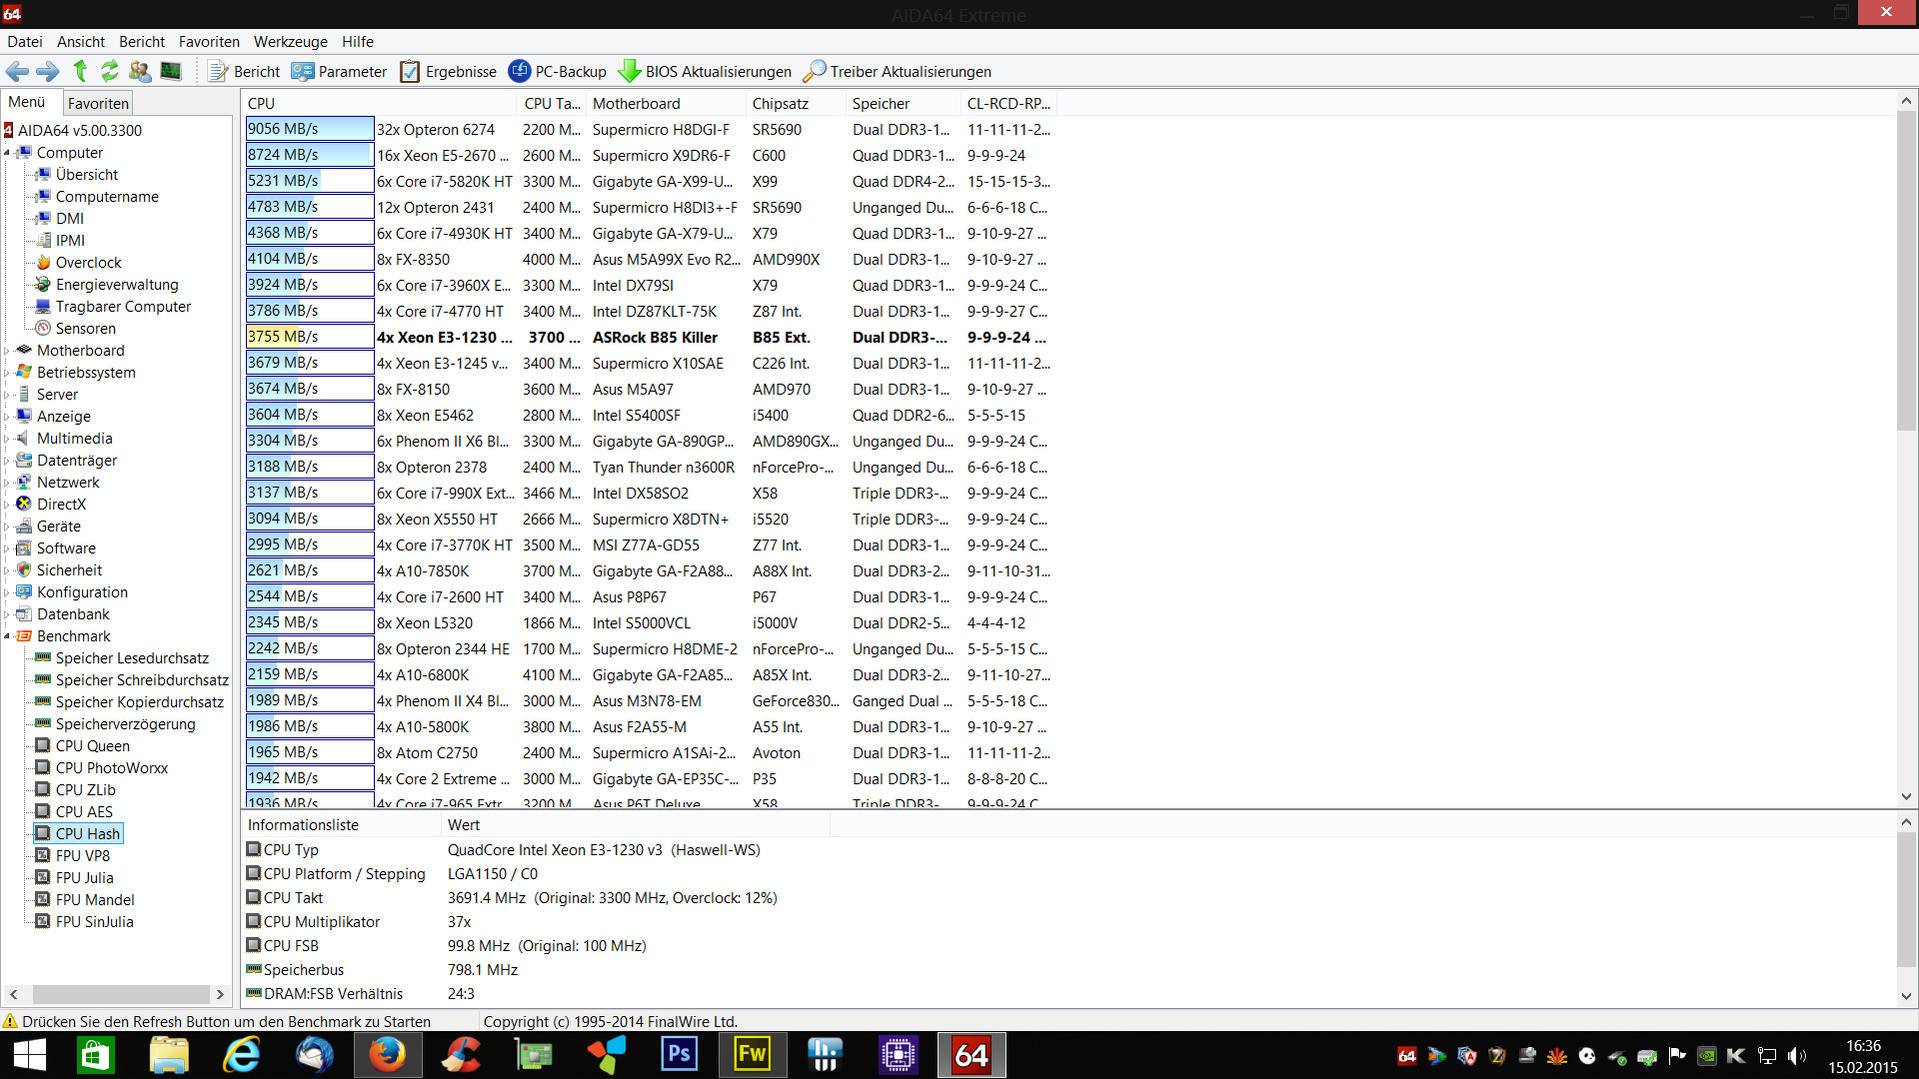Select the 9056 MB/s Opteron 6274 row
This screenshot has height=1079, width=1919.
(x=650, y=129)
